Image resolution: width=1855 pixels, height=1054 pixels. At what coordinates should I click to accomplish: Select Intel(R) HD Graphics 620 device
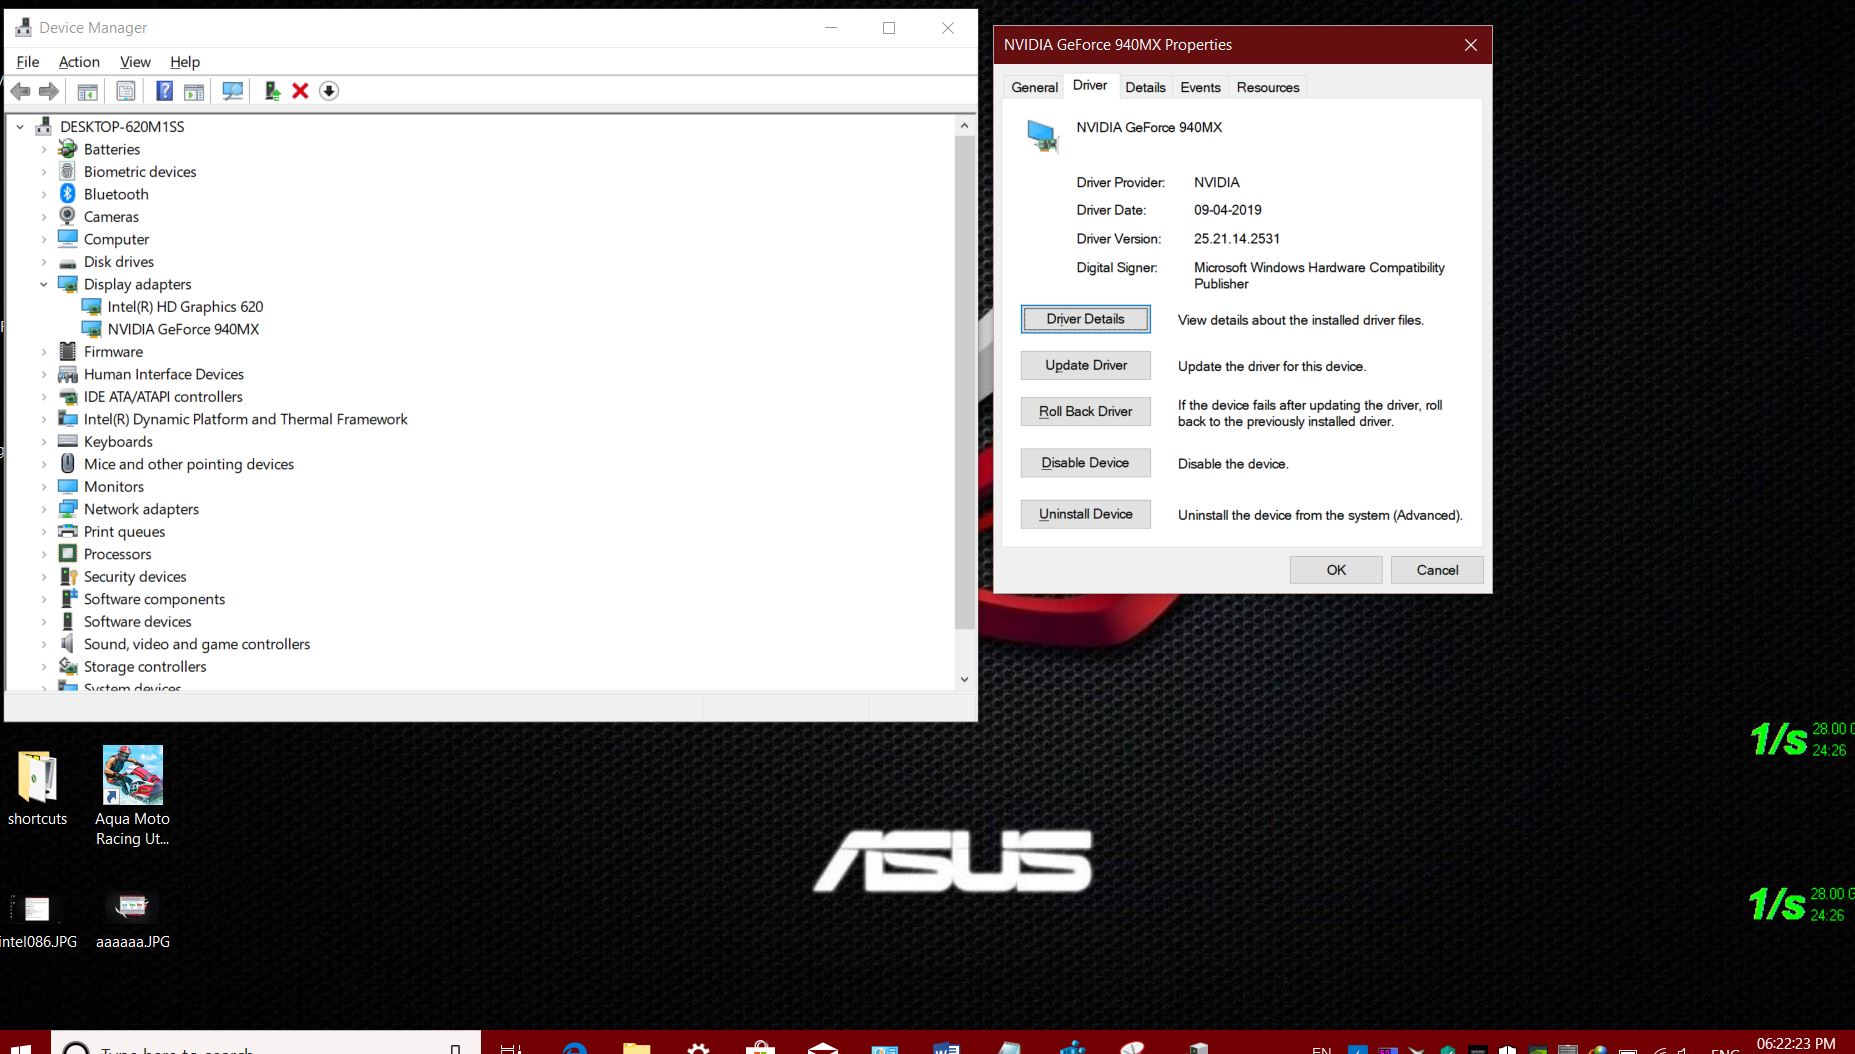pyautogui.click(x=185, y=307)
